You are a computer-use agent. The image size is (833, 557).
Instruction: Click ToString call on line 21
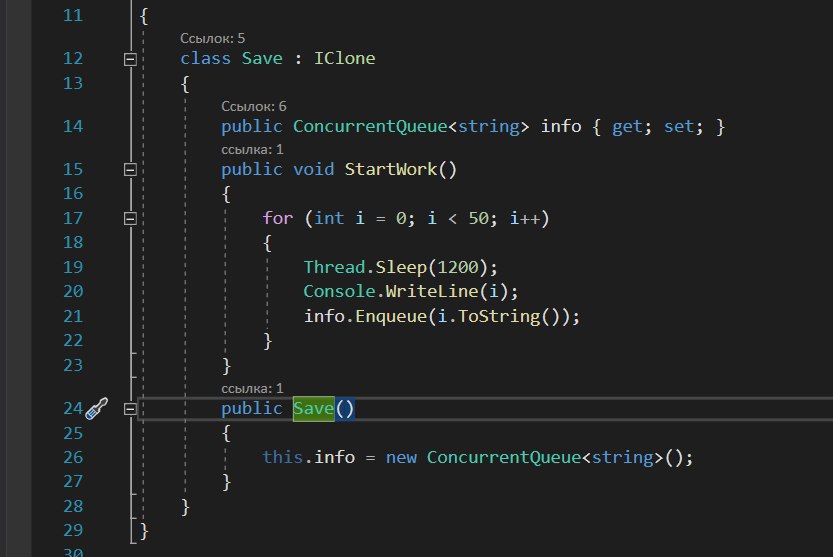coord(499,316)
